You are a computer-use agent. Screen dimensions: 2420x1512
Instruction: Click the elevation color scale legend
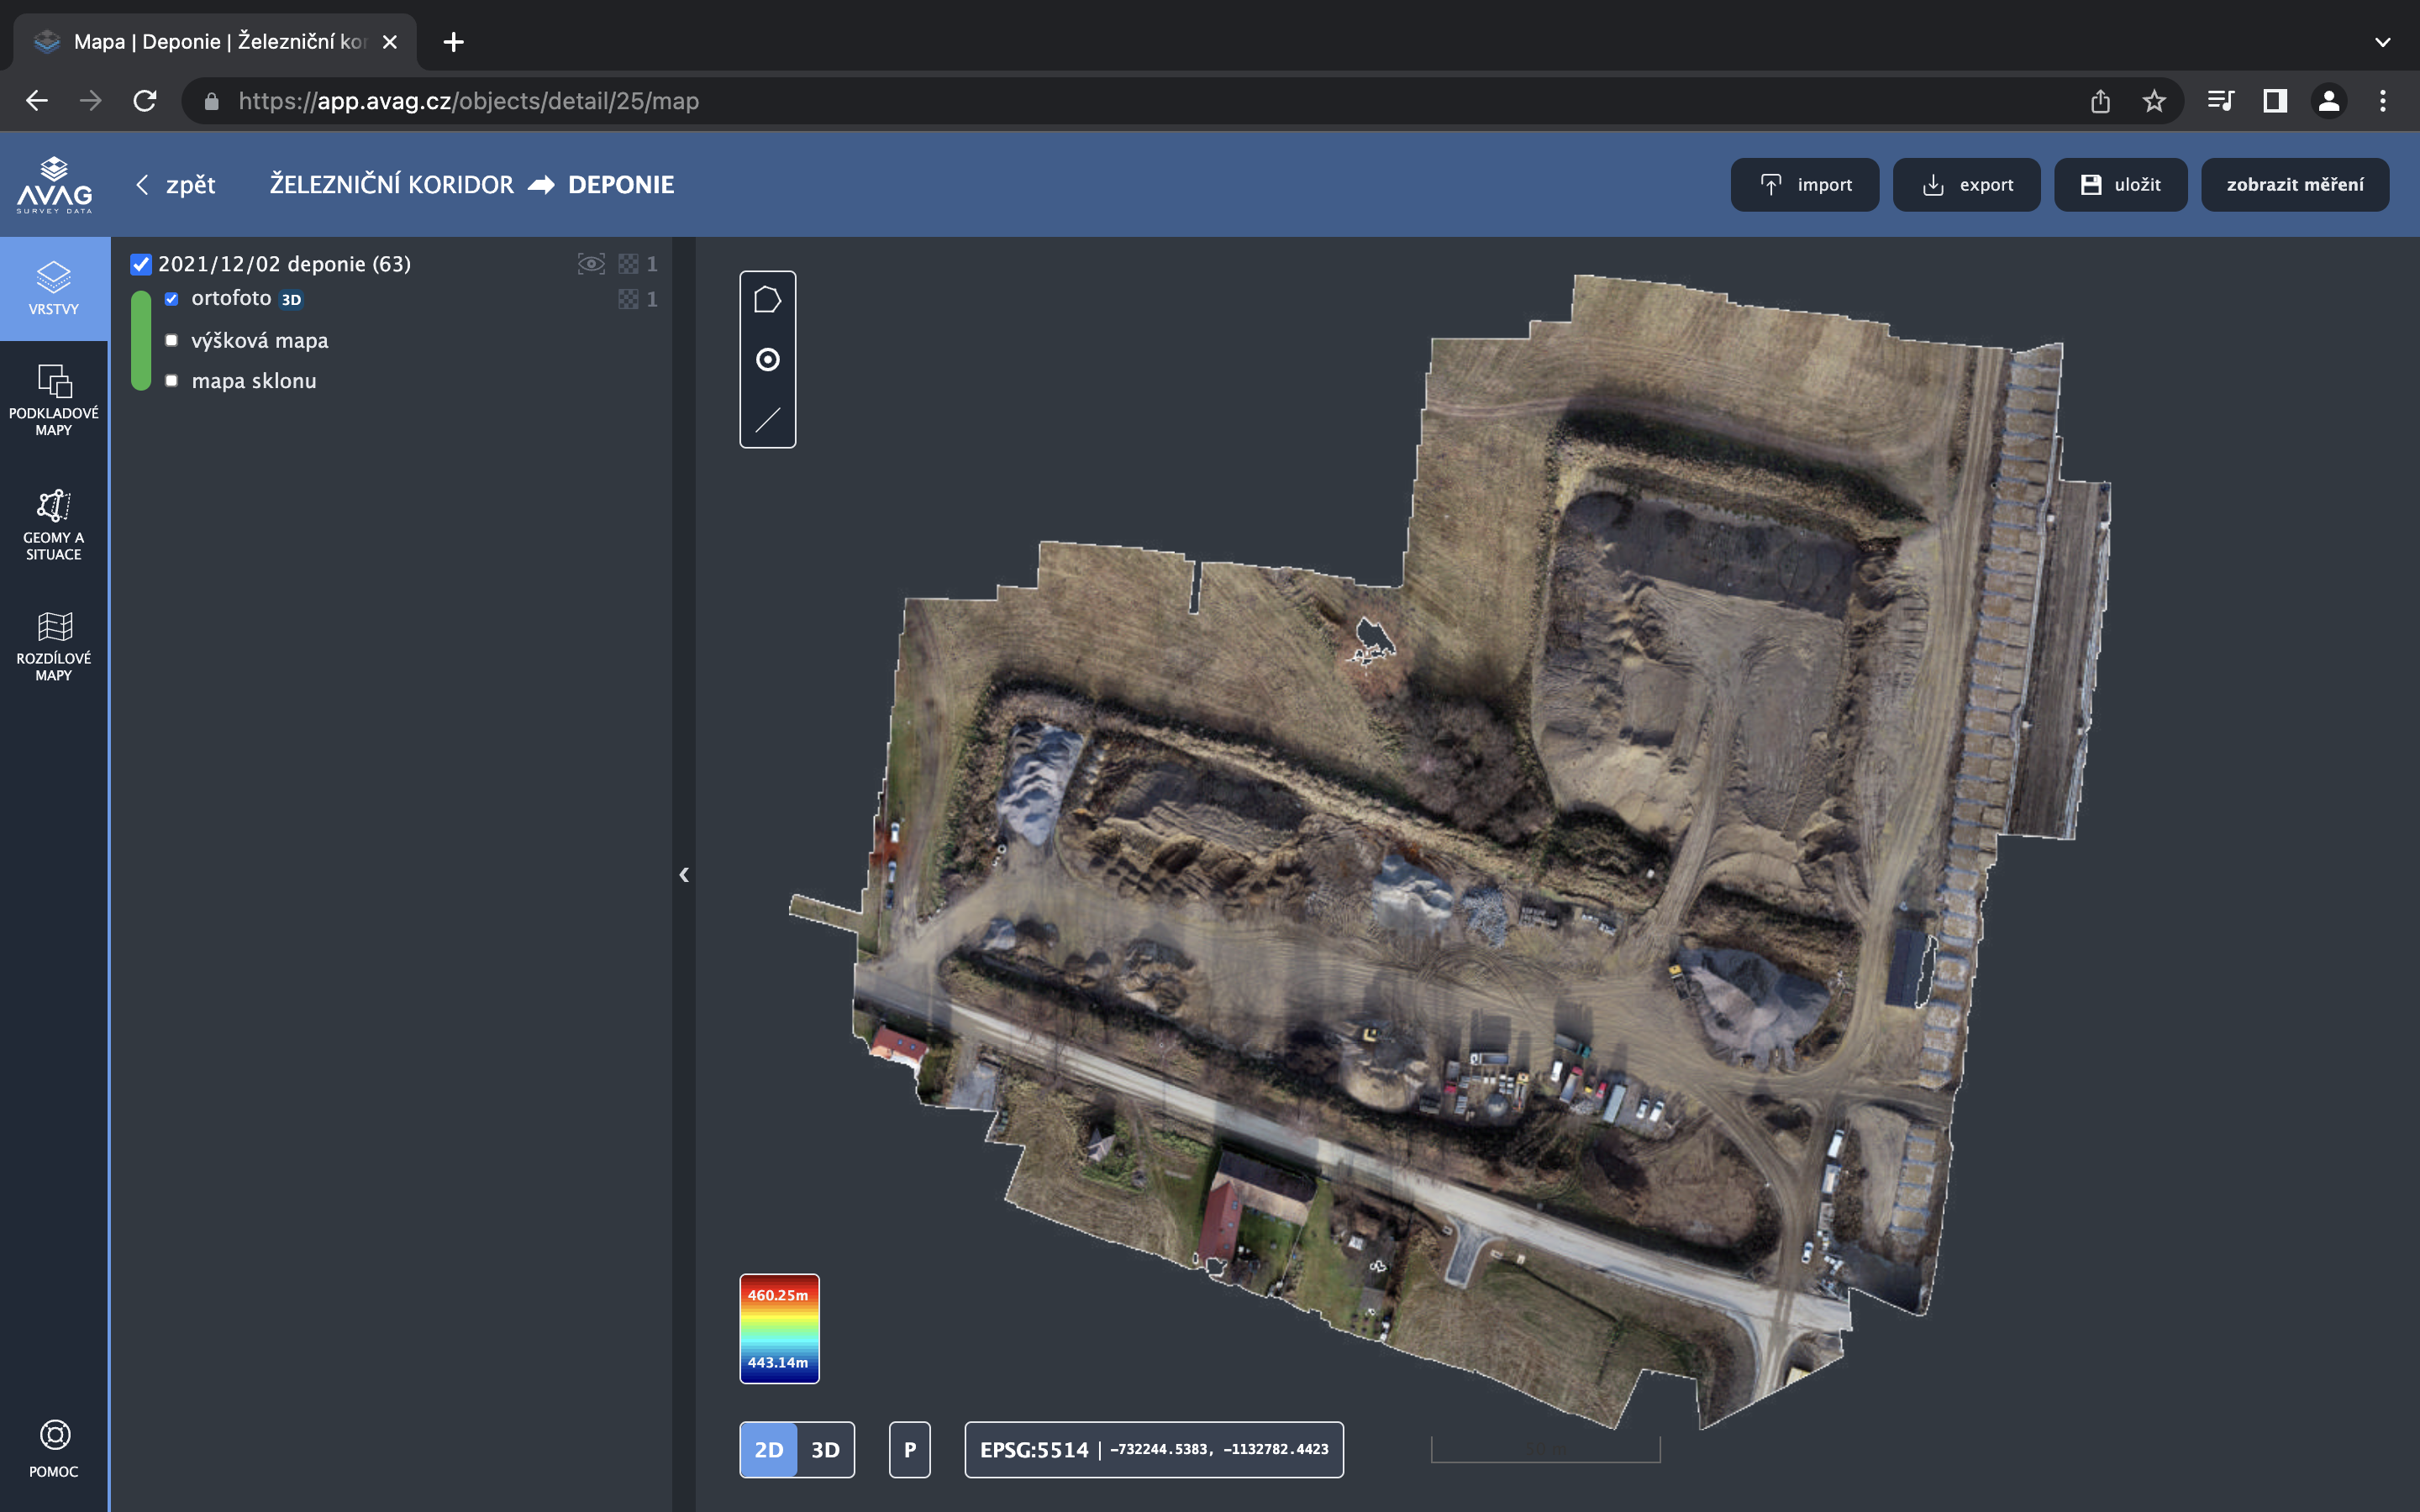pyautogui.click(x=779, y=1328)
